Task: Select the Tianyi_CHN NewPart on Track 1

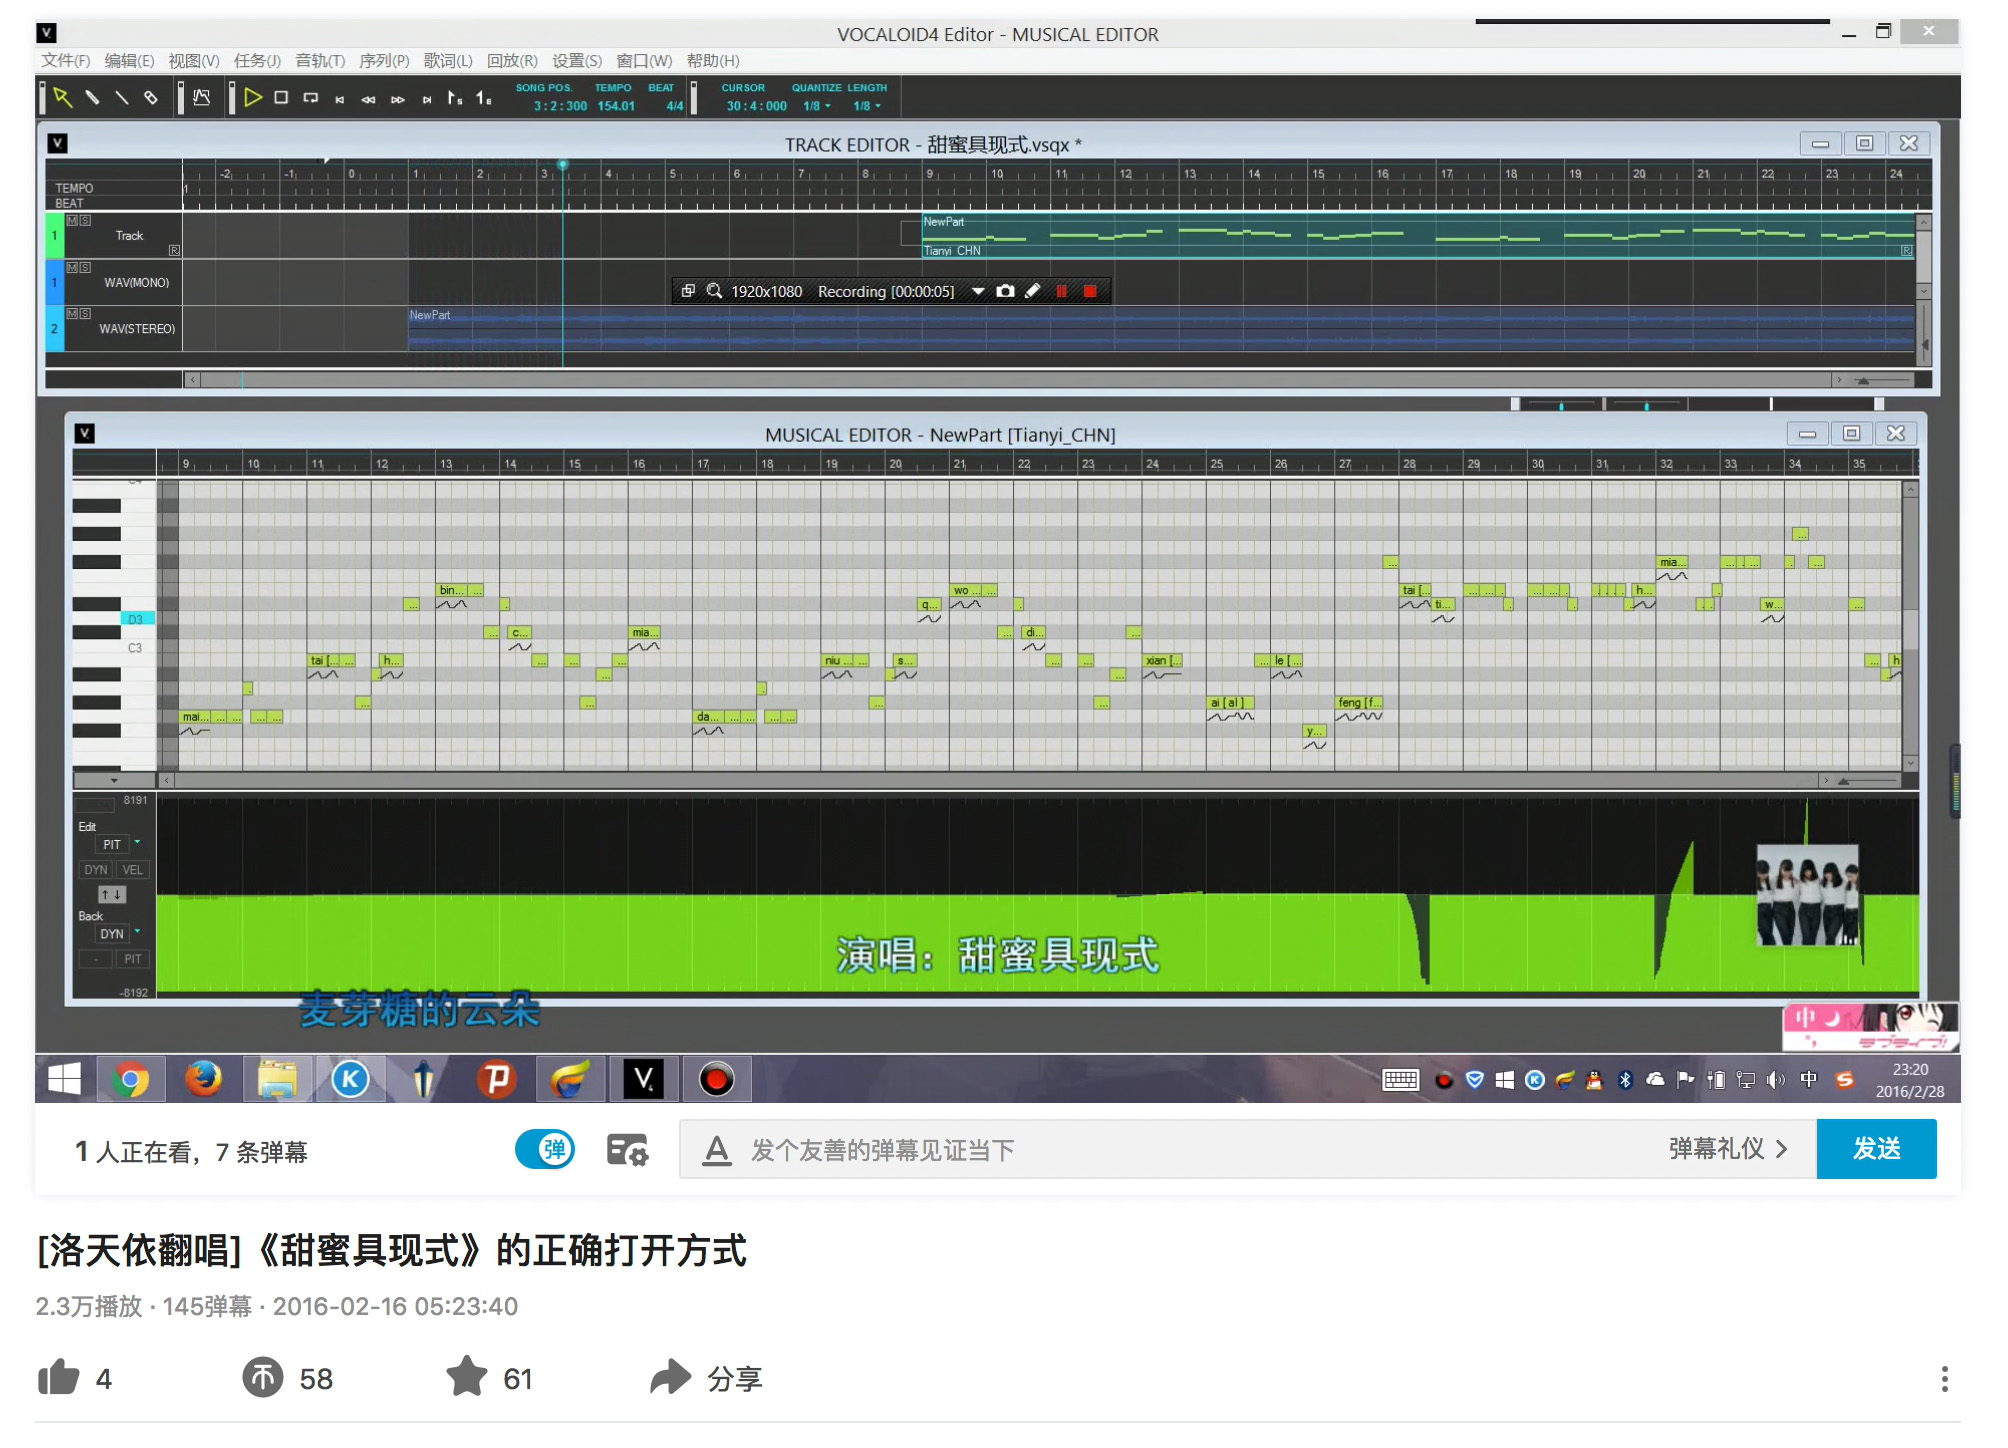Action: pos(1418,236)
